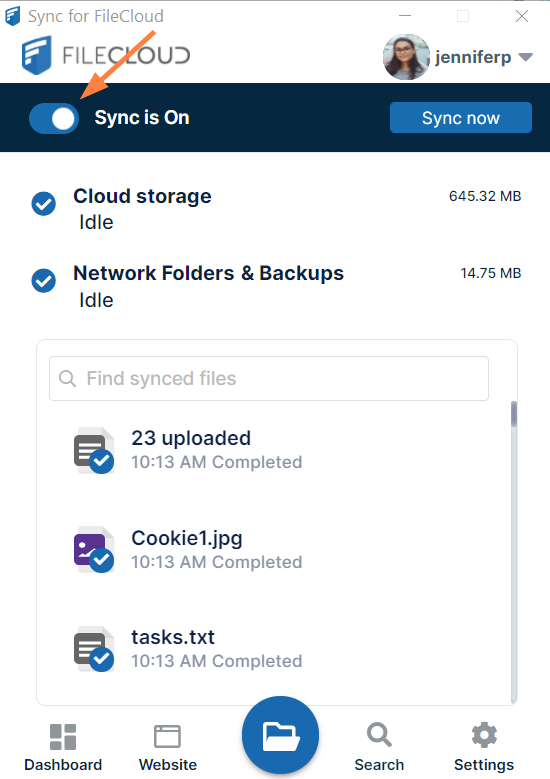
Task: Open the Website window icon
Action: [x=167, y=736]
